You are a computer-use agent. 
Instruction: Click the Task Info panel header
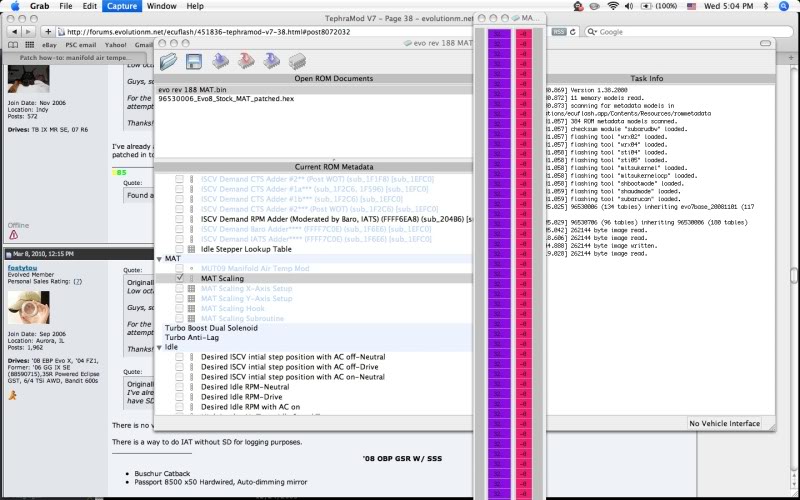pos(647,79)
